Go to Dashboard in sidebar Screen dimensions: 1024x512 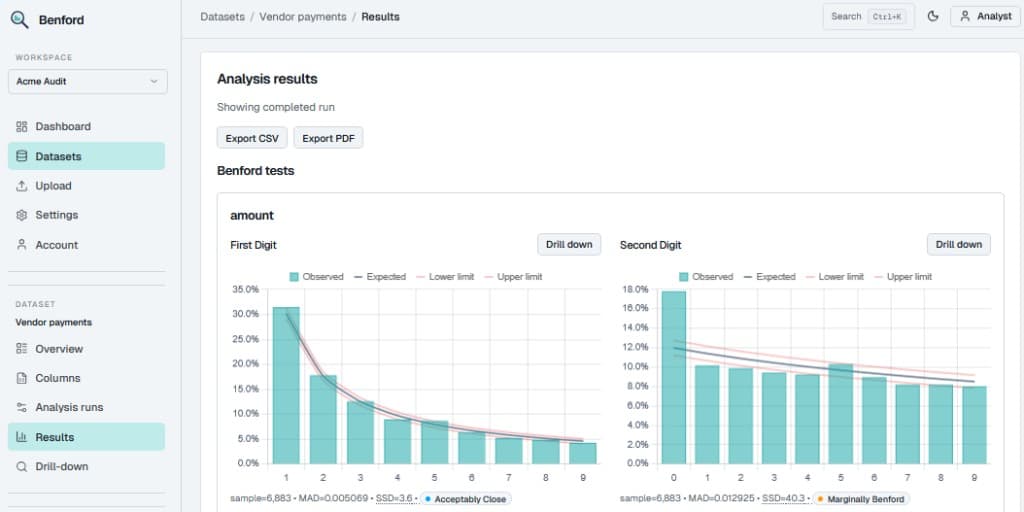tap(86, 127)
